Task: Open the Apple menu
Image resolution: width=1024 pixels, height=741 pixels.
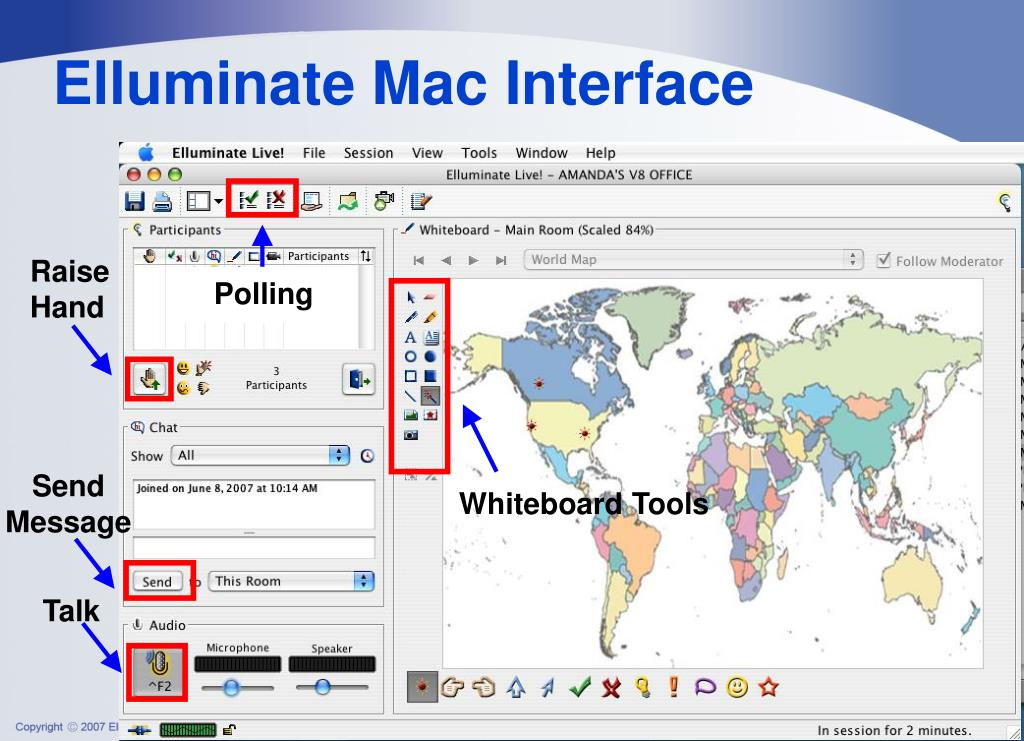Action: click(146, 153)
